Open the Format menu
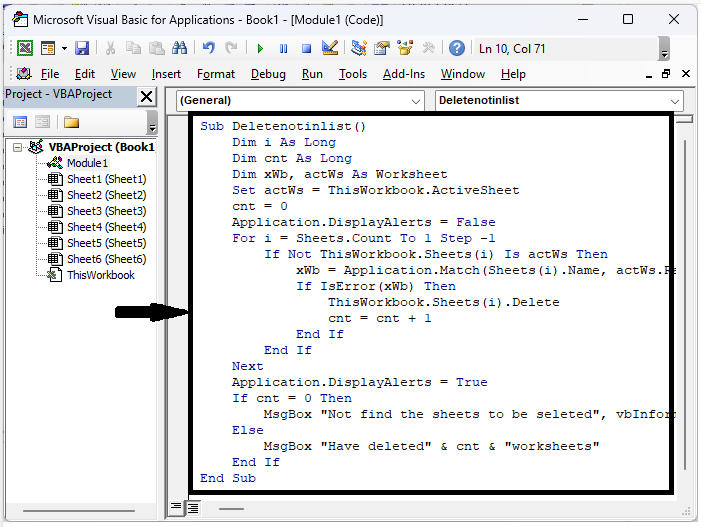The height and width of the screenshot is (527, 701). coord(215,74)
